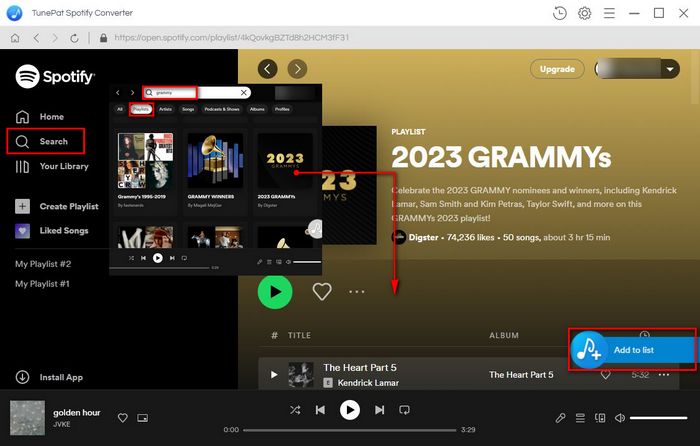This screenshot has height=446, width=700.
Task: Go to browser home page icon
Action: (15, 38)
